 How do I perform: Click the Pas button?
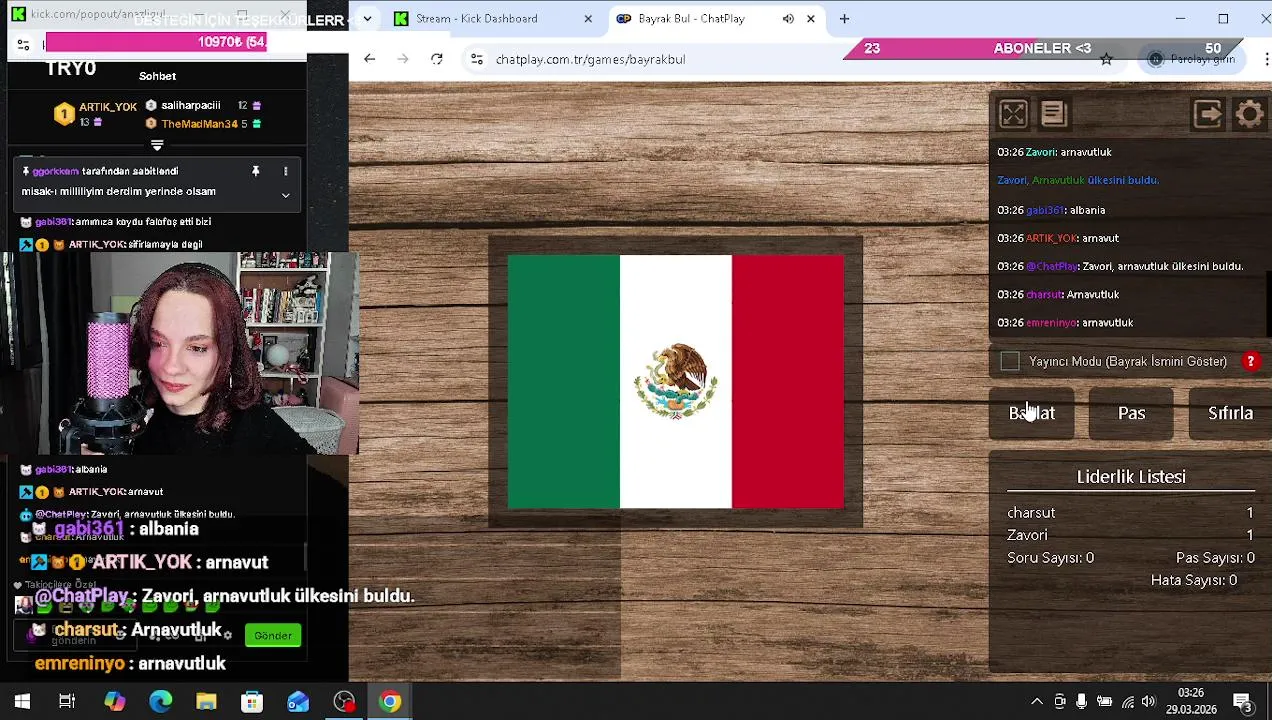(1131, 413)
